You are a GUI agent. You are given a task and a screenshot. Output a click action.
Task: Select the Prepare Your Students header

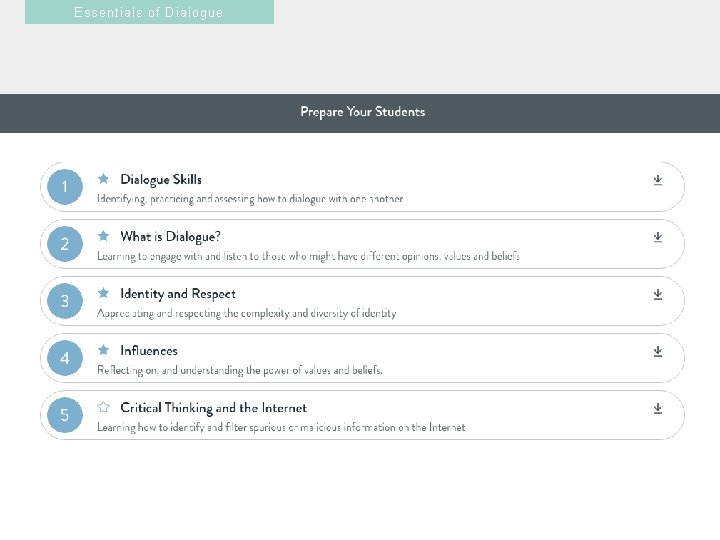(x=363, y=112)
